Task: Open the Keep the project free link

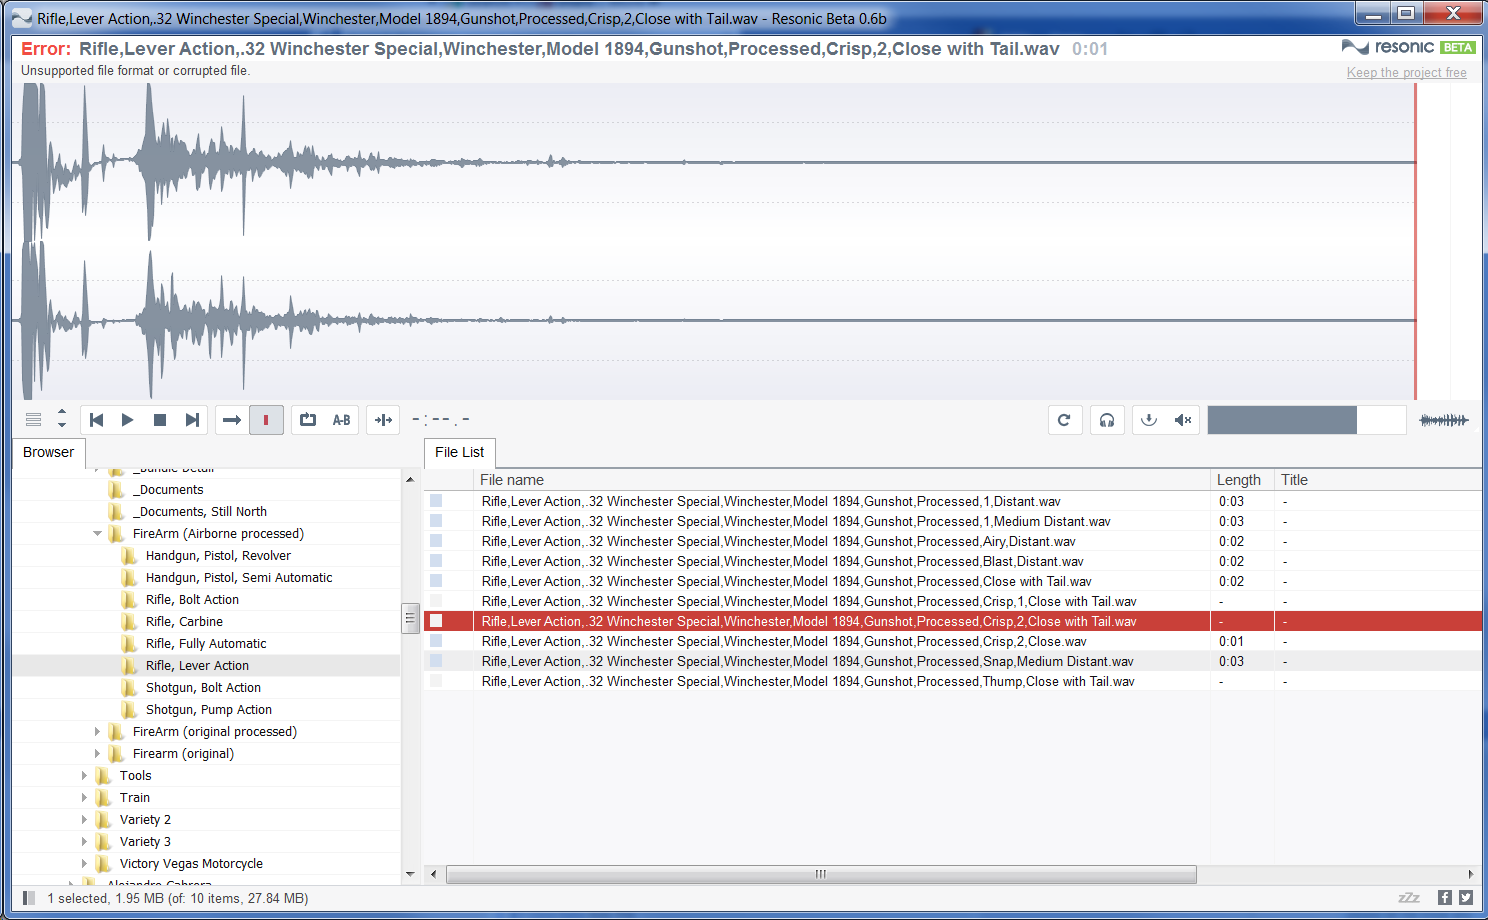Action: pyautogui.click(x=1406, y=72)
